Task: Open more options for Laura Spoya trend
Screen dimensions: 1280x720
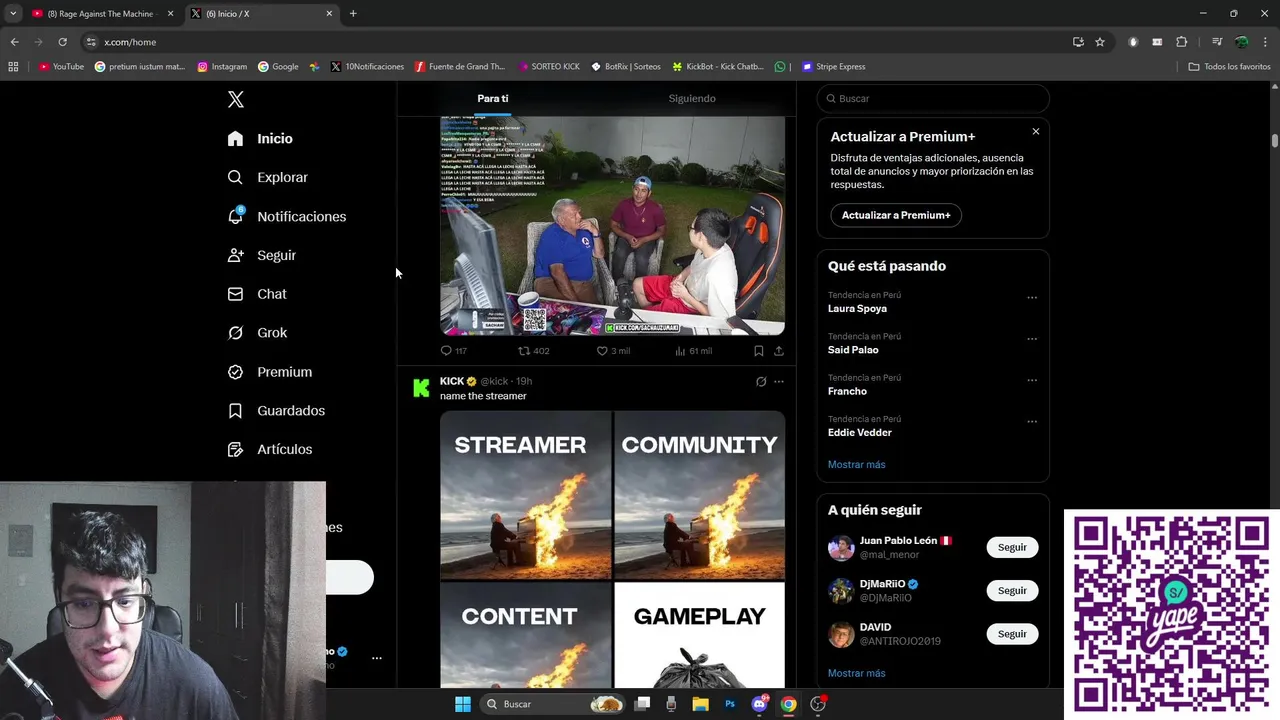Action: (x=1032, y=297)
